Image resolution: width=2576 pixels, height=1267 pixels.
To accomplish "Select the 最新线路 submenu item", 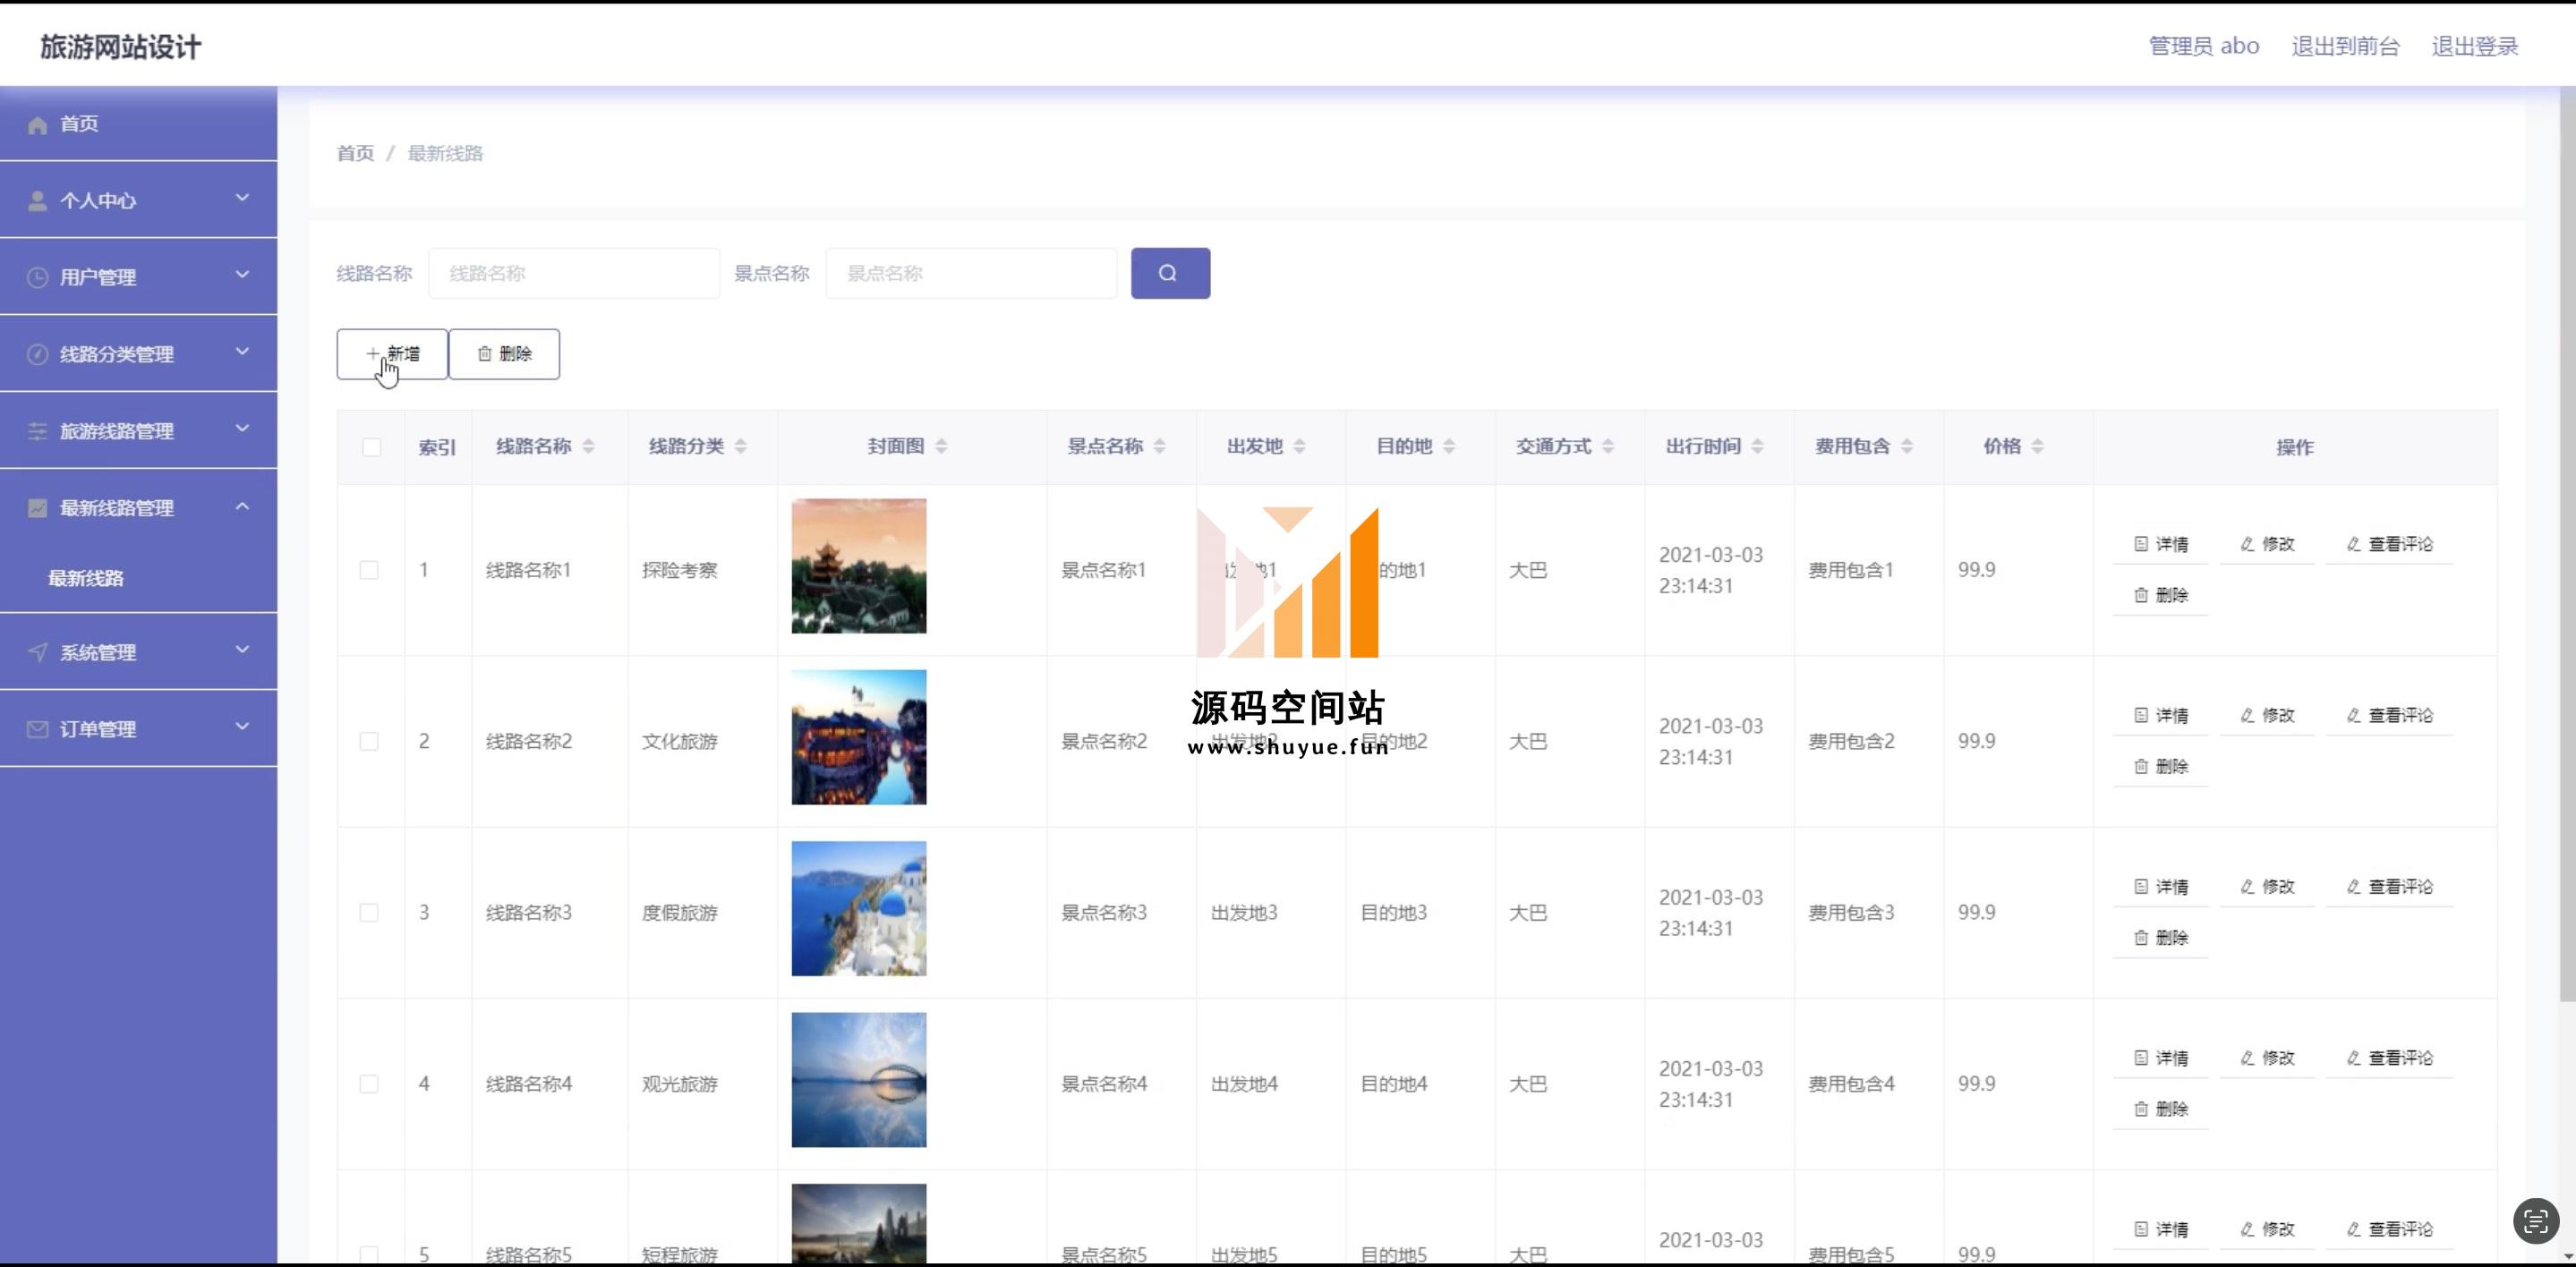I will tap(138, 578).
